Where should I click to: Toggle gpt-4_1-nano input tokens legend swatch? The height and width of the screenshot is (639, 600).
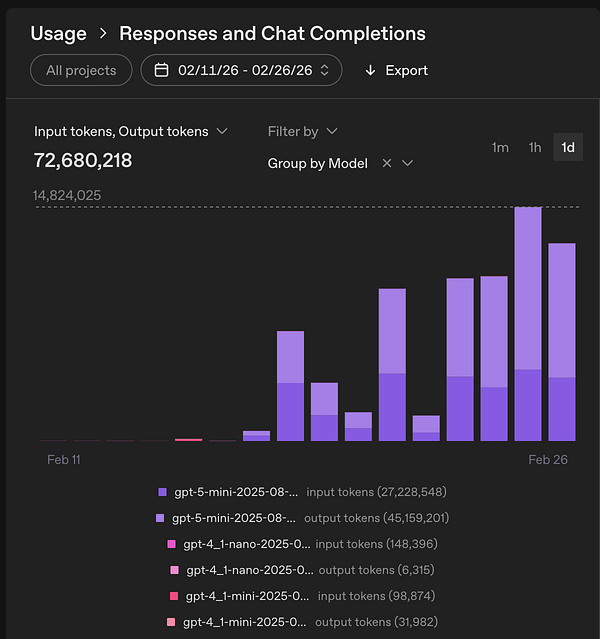coord(171,544)
